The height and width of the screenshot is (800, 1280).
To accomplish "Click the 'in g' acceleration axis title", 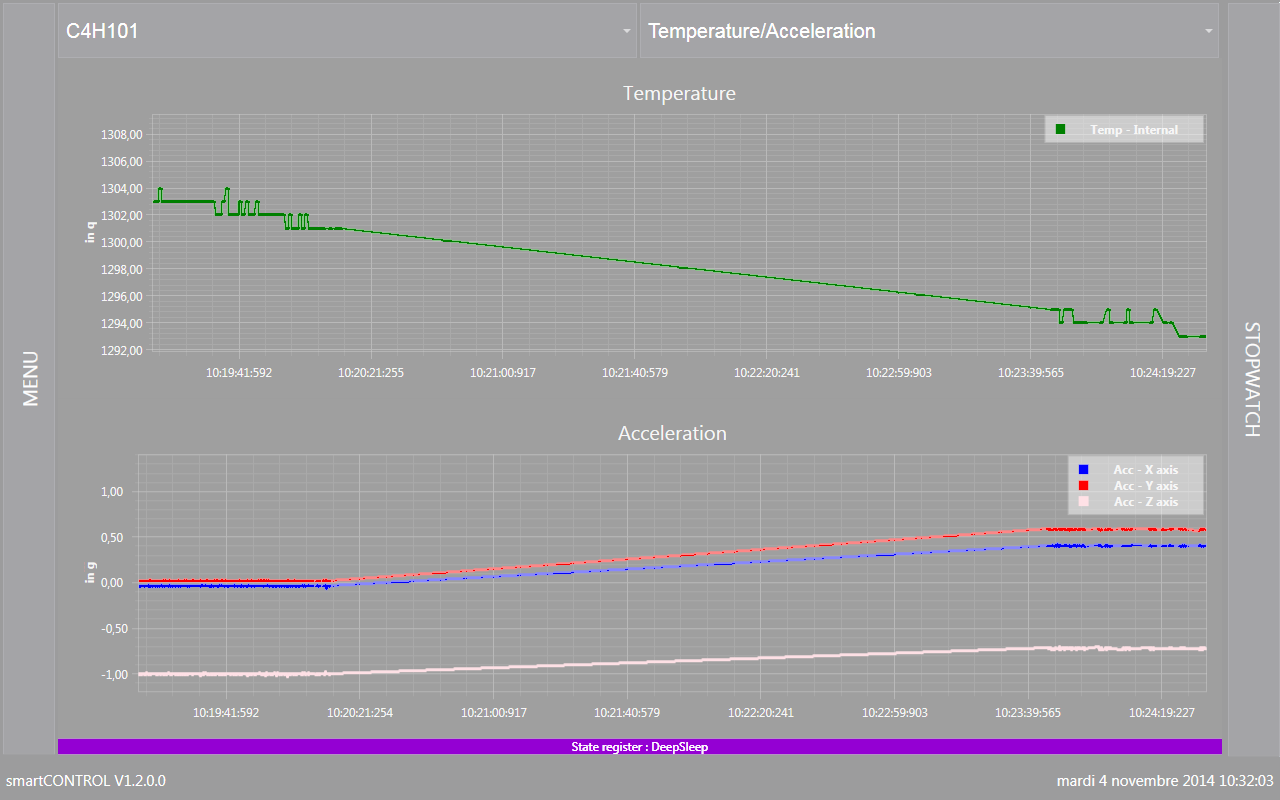I will 91,572.
